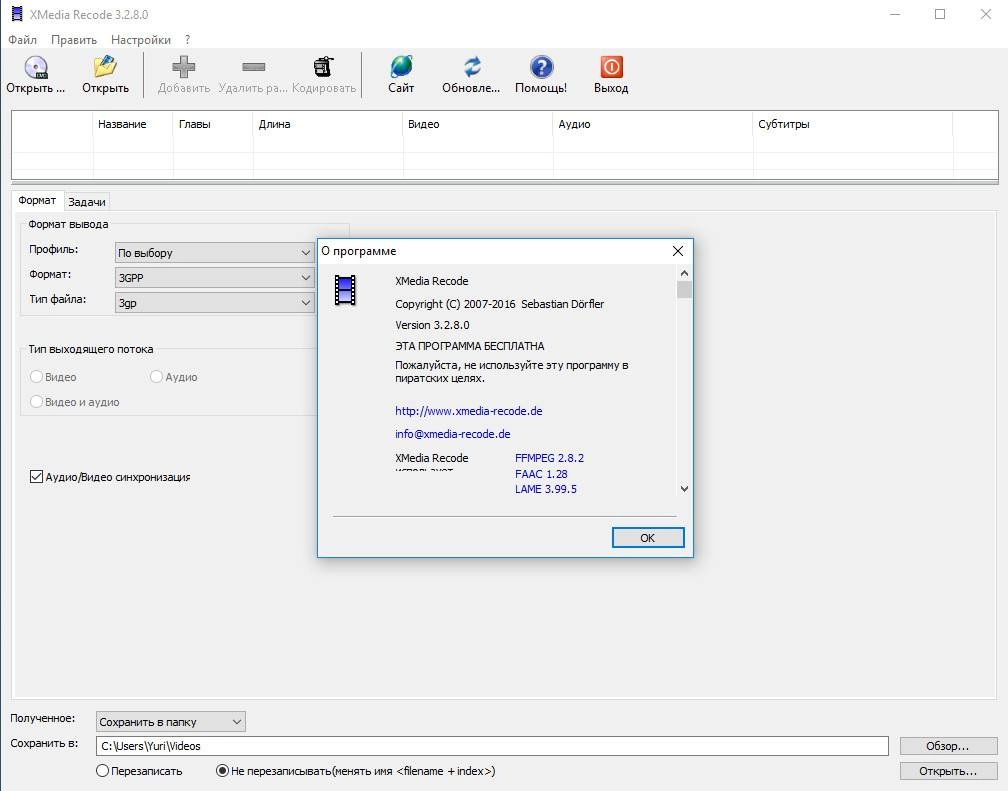Expand the Сохранить в папку dropdown
The width and height of the screenshot is (1008, 791).
(x=170, y=722)
